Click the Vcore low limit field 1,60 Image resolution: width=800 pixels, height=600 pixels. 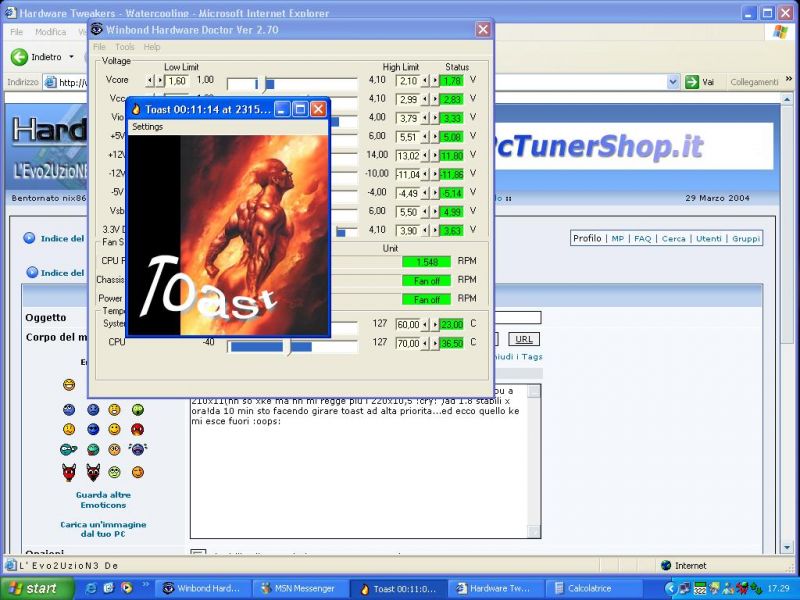click(177, 81)
